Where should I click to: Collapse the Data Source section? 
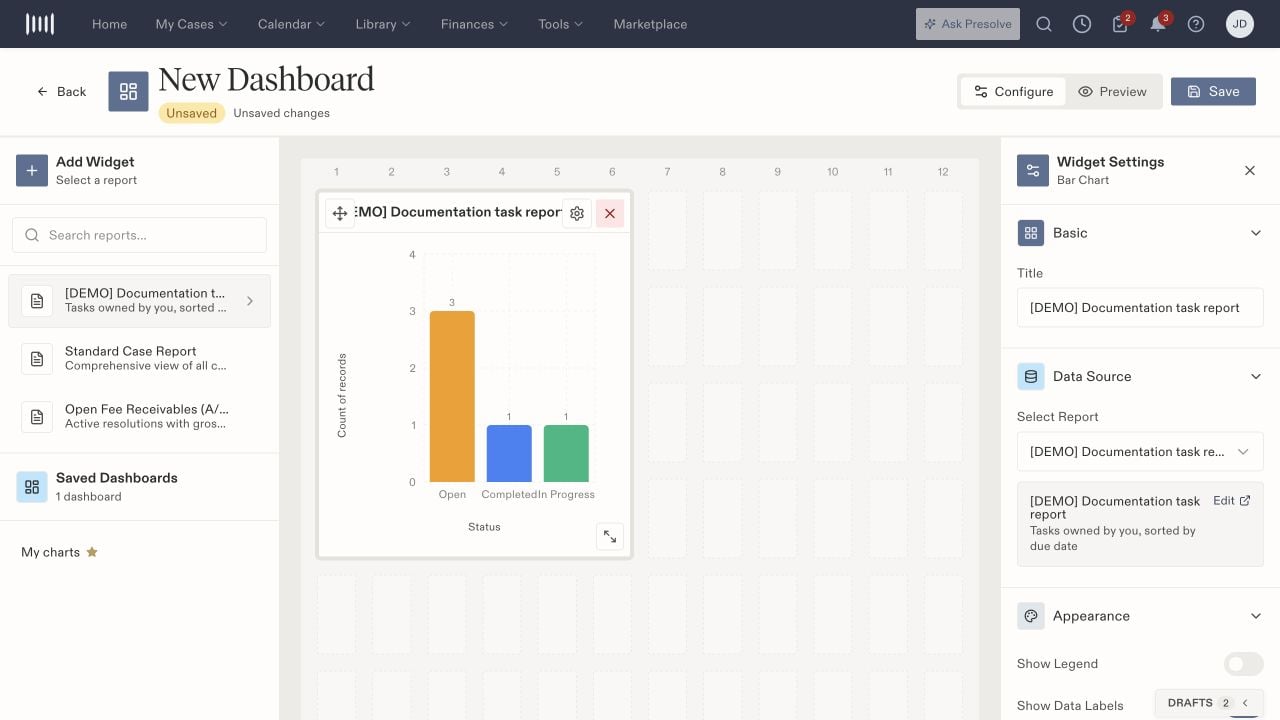click(x=1257, y=377)
